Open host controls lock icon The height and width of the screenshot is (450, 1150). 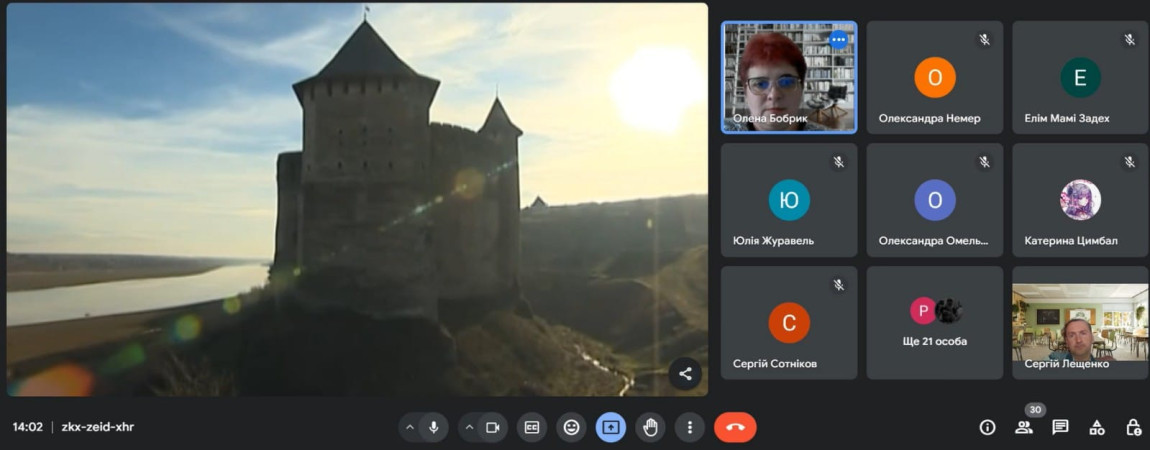click(1133, 427)
